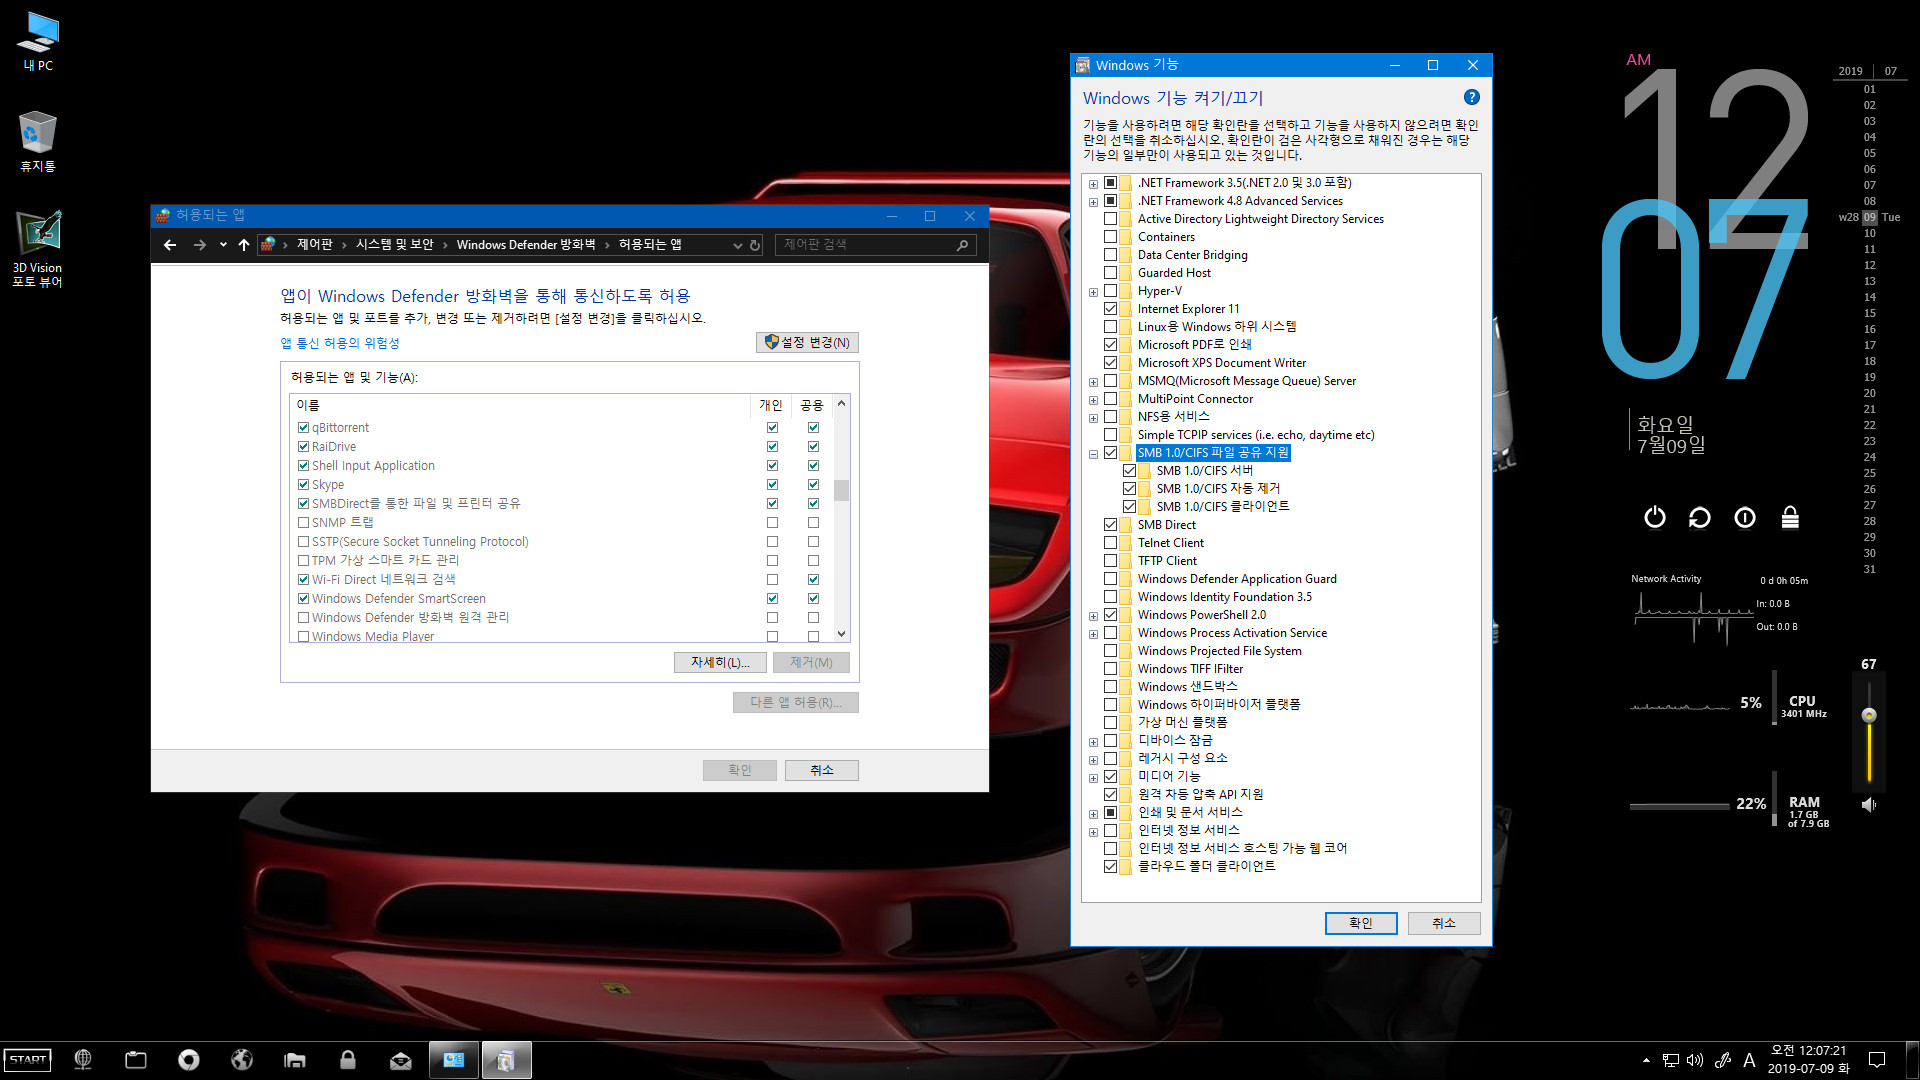The width and height of the screenshot is (1920, 1080).
Task: Switch to the Windows Features taskbar item
Action: tap(506, 1060)
